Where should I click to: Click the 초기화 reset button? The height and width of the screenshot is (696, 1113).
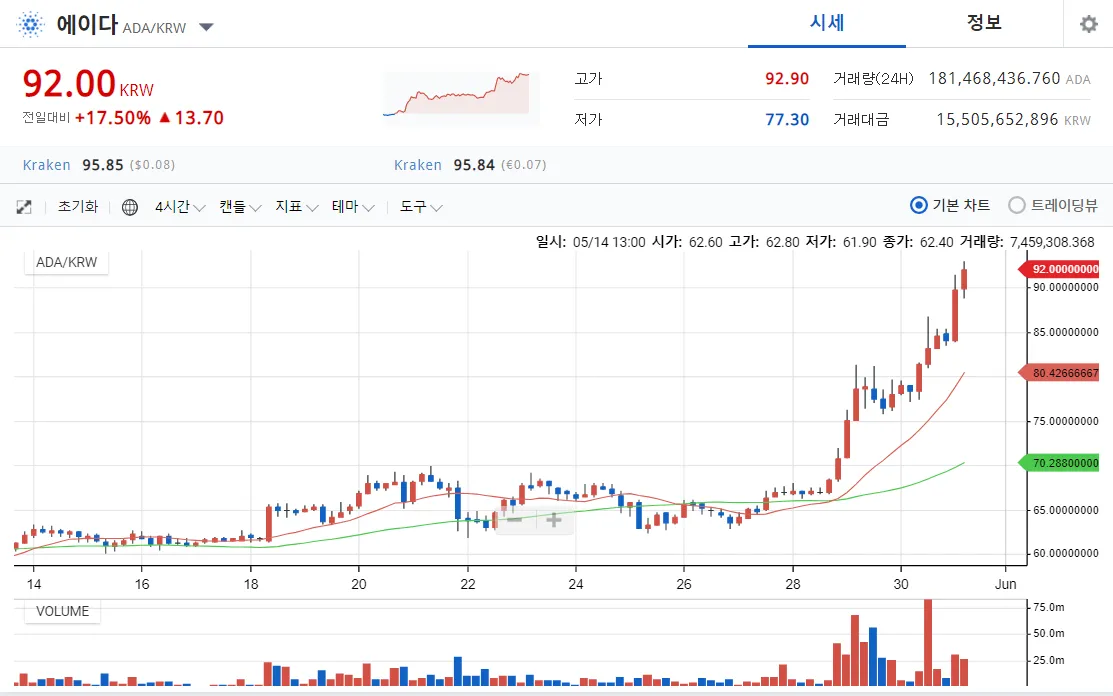(78, 206)
